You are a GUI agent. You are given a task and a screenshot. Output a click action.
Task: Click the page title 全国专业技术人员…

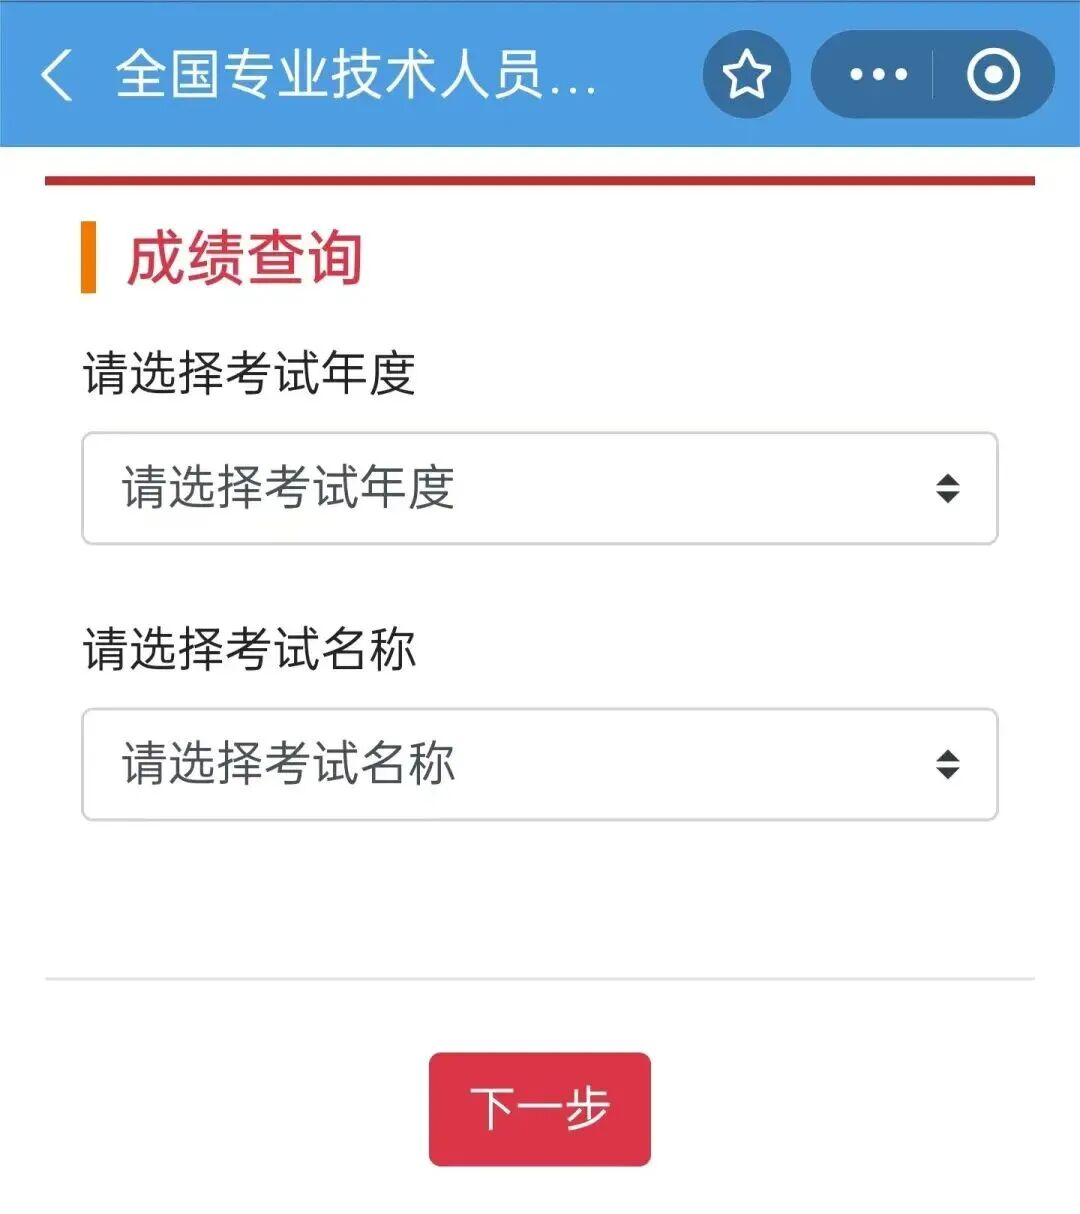(x=355, y=75)
